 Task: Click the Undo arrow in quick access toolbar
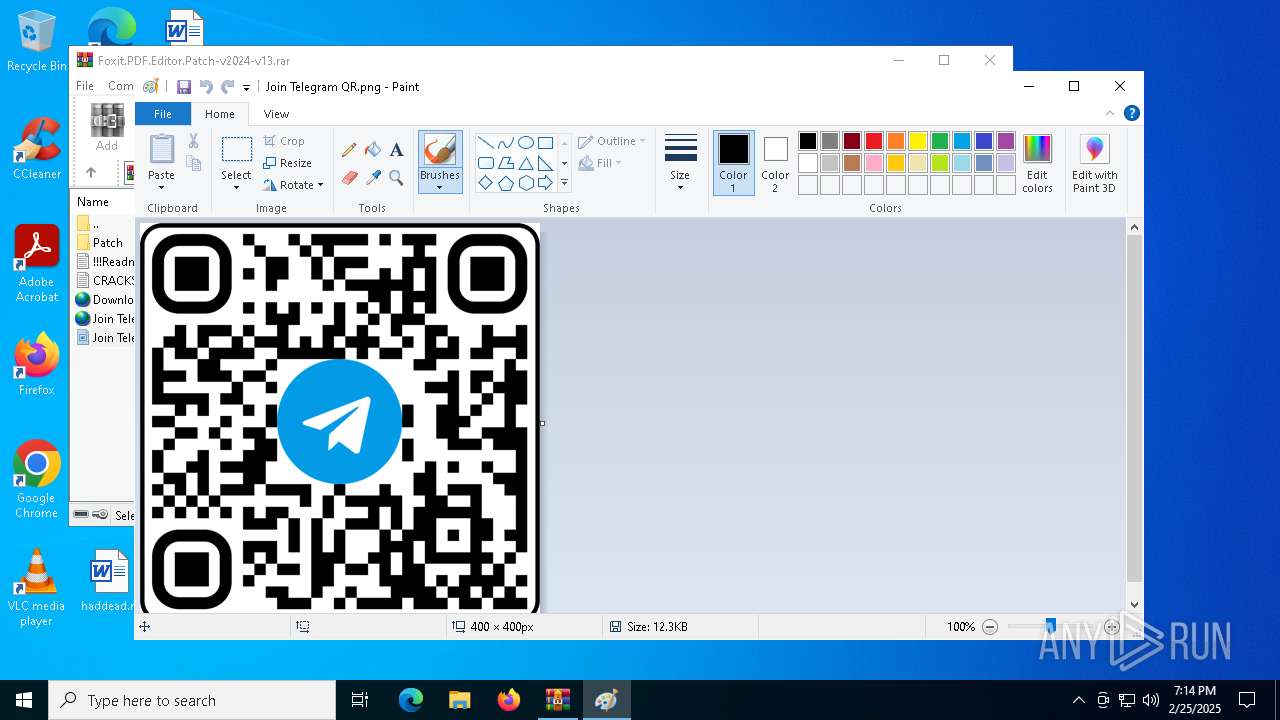pyautogui.click(x=206, y=87)
